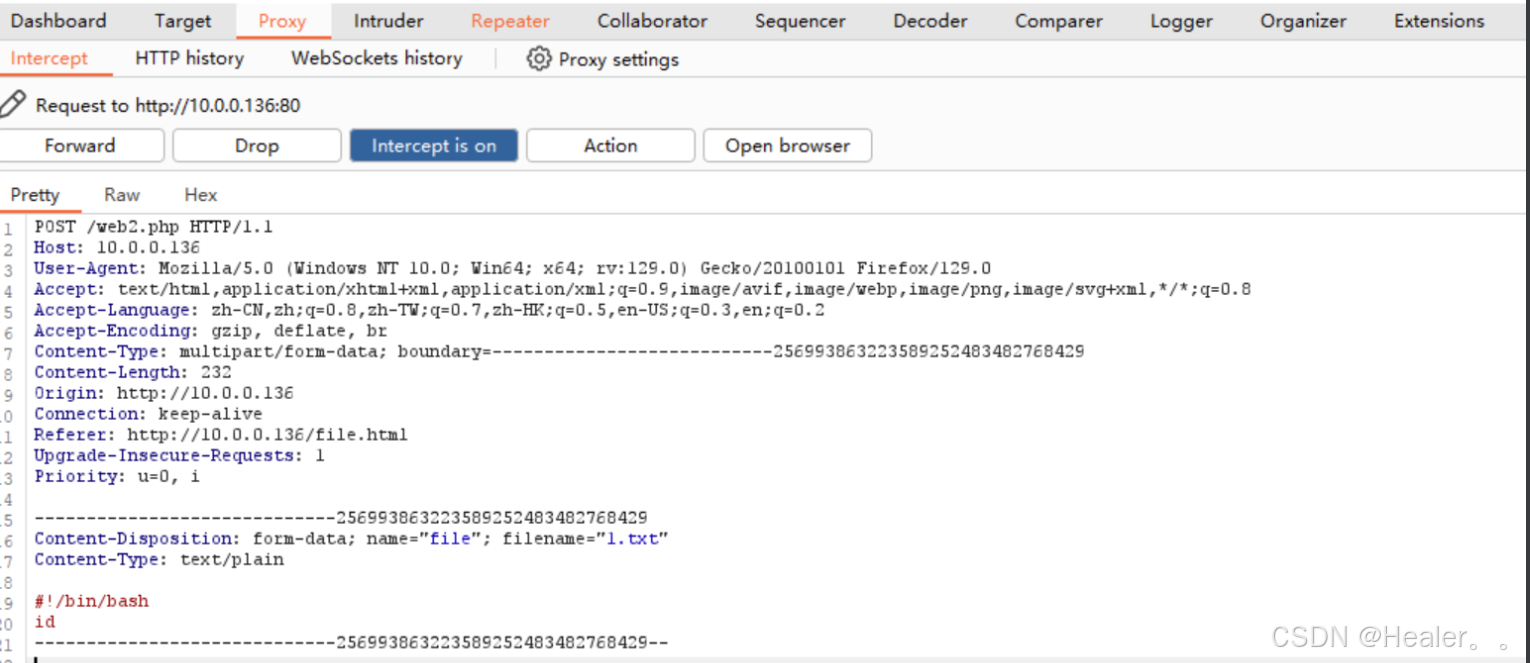Click the Proxy settings gear icon
The height and width of the screenshot is (663, 1530).
click(539, 59)
